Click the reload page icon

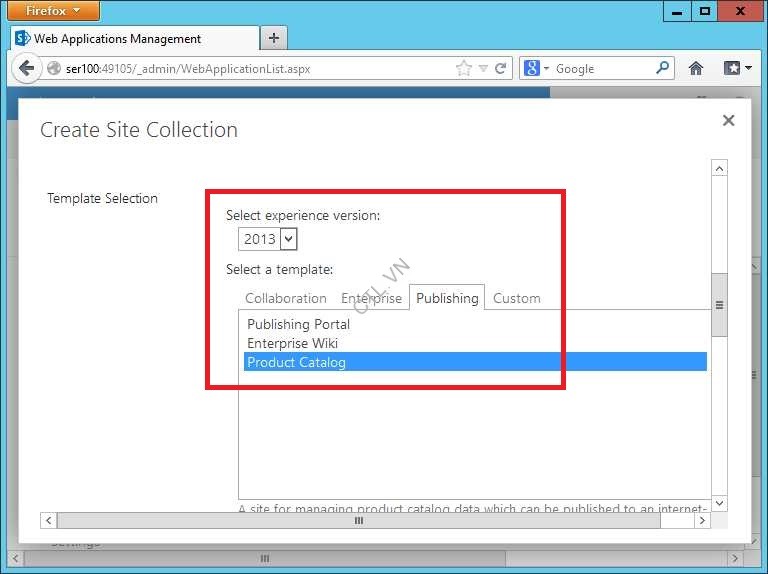point(501,68)
